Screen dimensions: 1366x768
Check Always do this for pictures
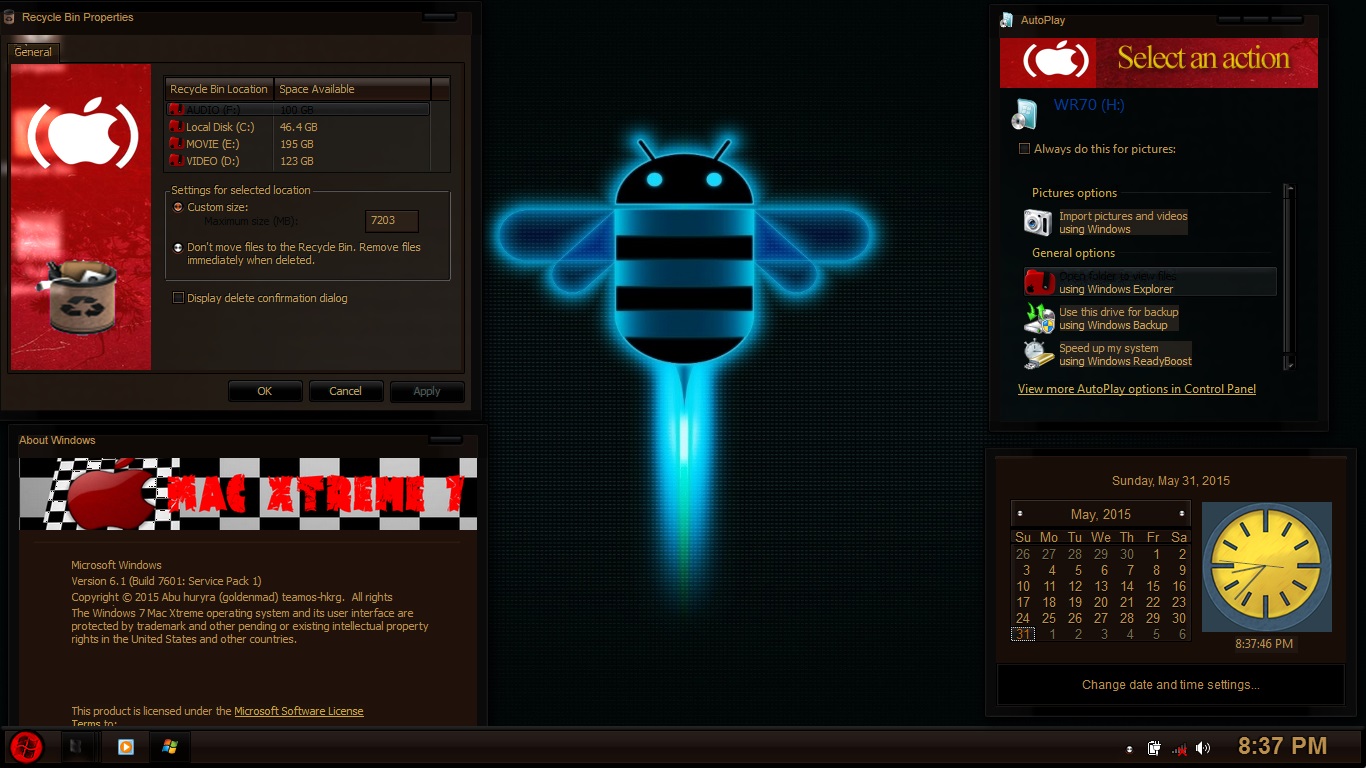[1024, 149]
